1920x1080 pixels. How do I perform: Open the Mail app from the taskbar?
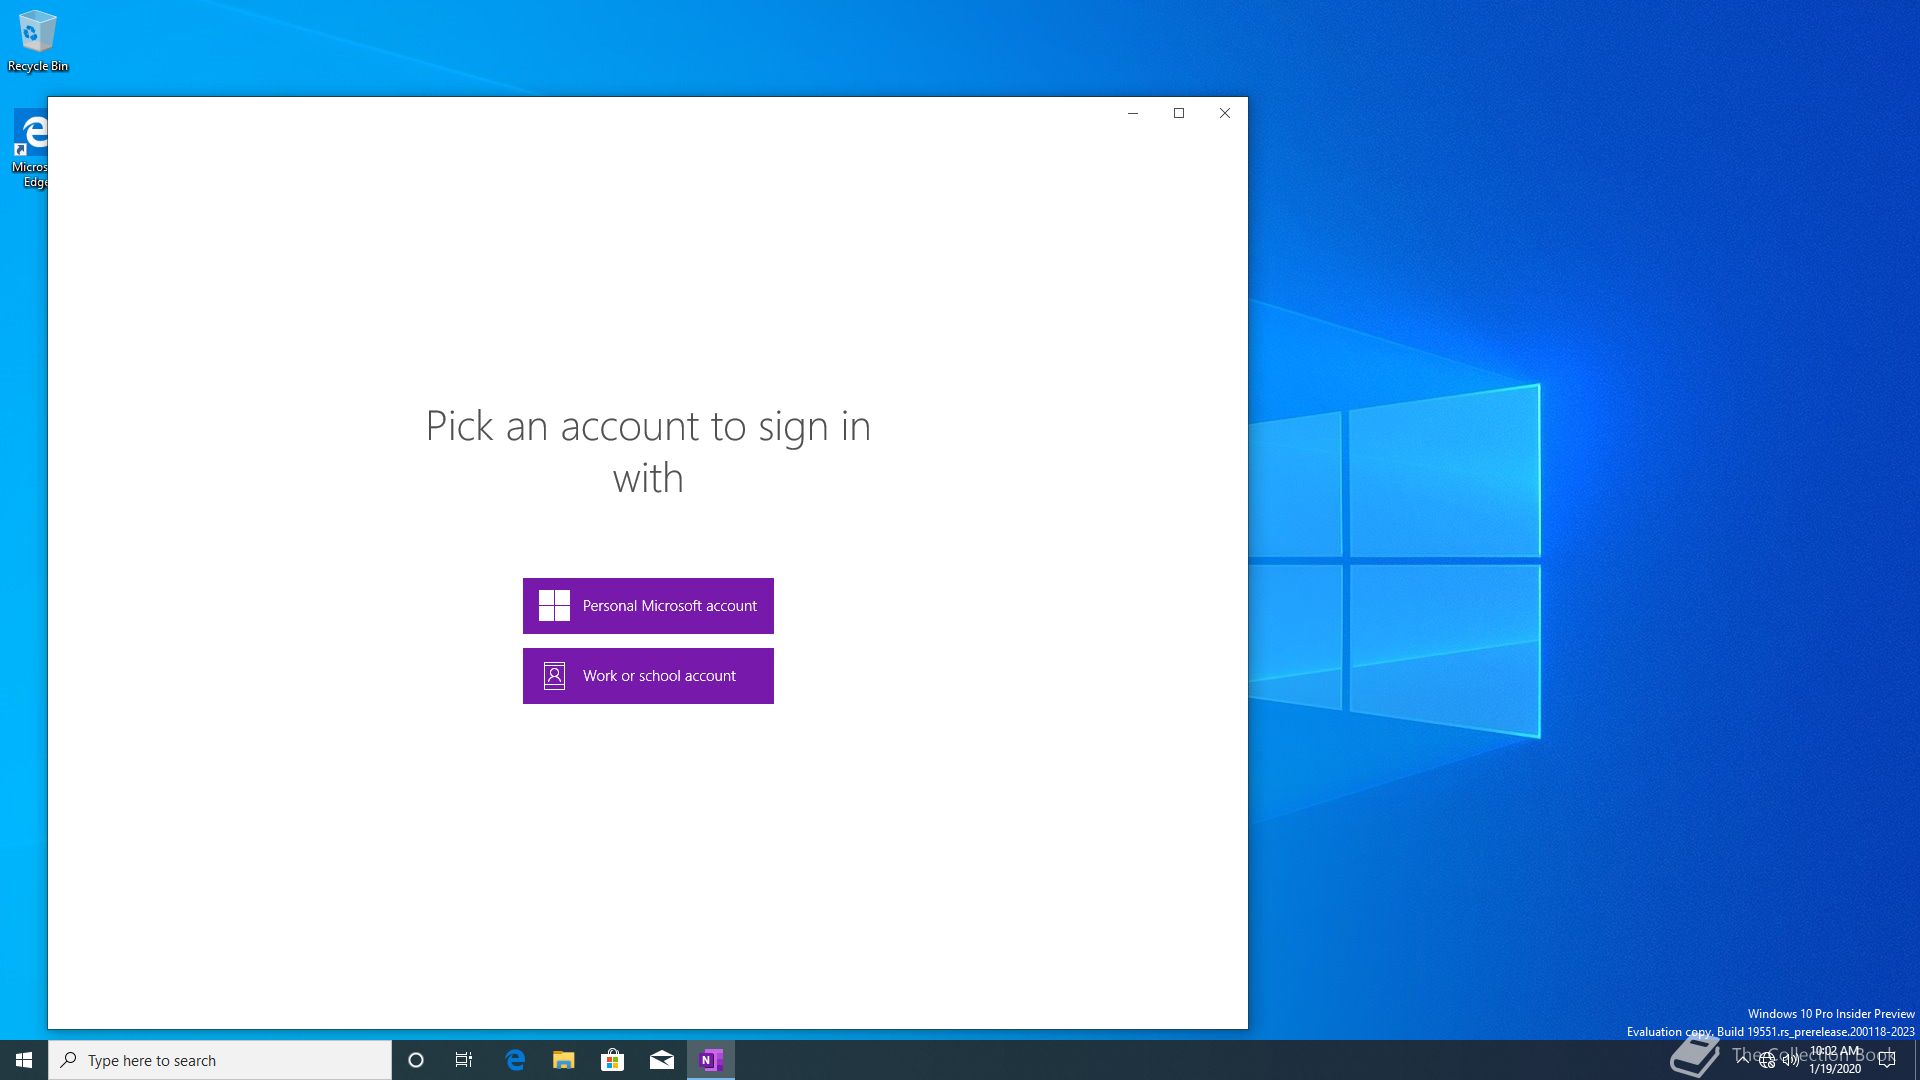coord(661,1060)
